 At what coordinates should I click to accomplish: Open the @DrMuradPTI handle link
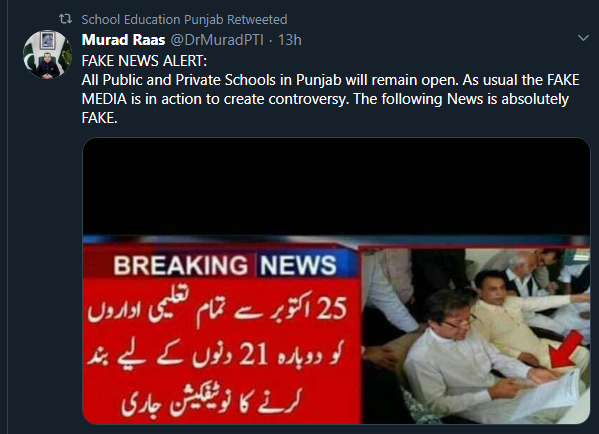click(217, 40)
